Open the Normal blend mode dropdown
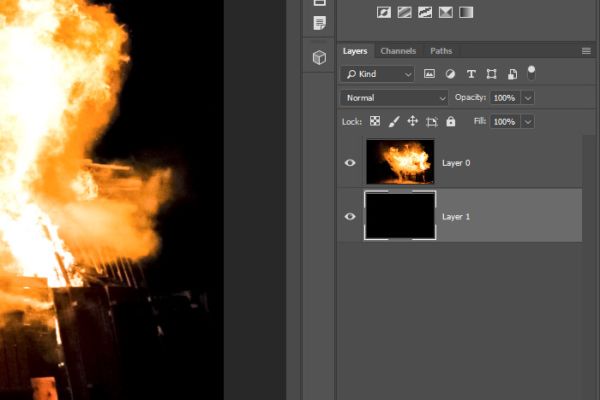 [394, 98]
